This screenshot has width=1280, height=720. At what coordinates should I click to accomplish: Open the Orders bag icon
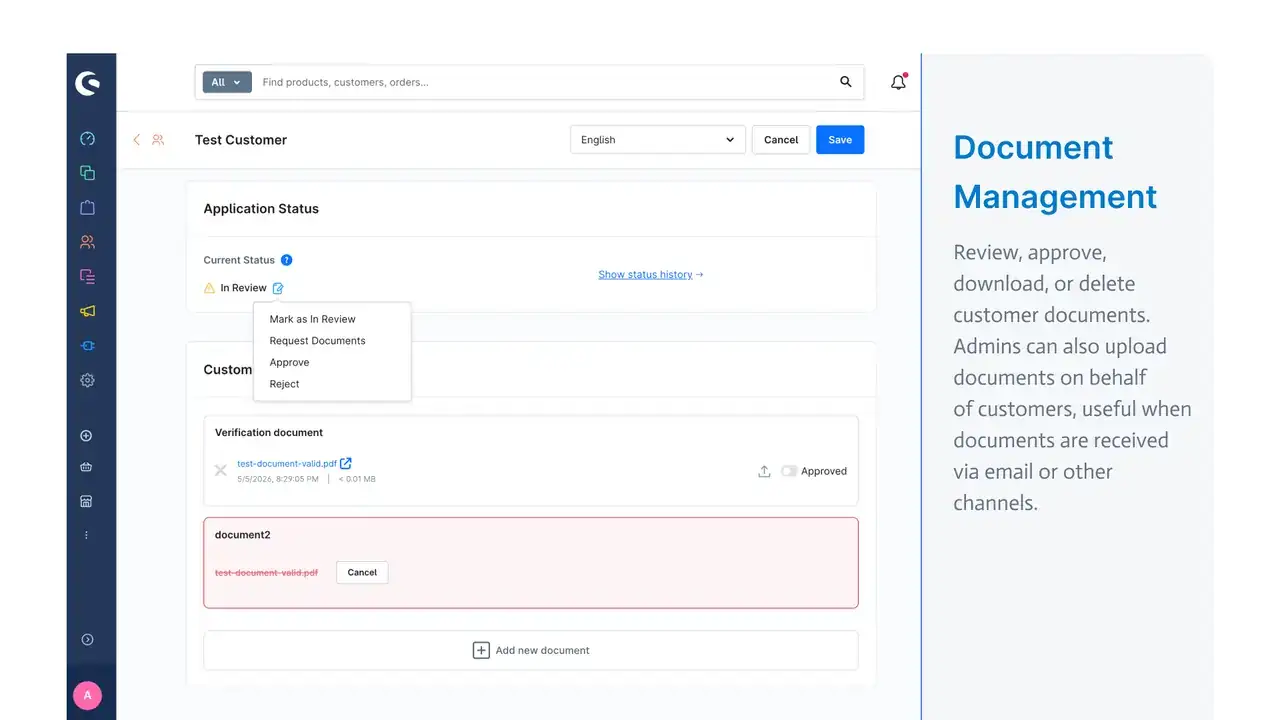(x=87, y=208)
